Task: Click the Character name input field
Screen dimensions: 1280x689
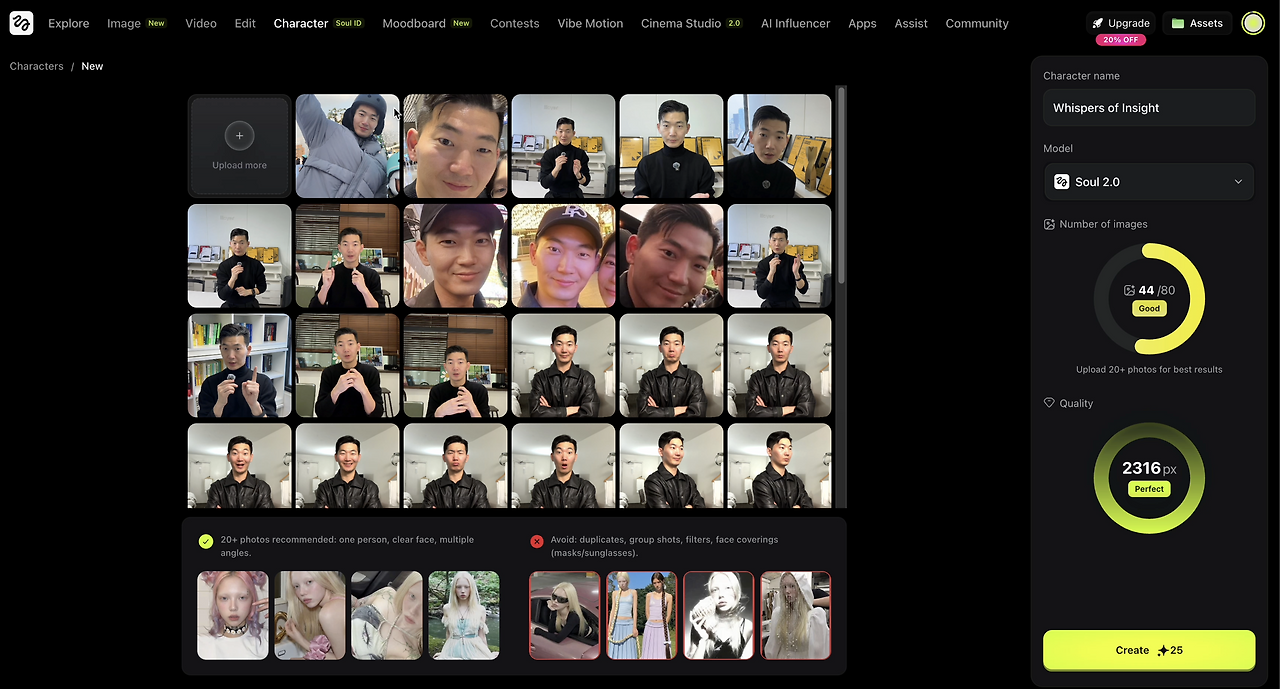Action: pyautogui.click(x=1148, y=107)
